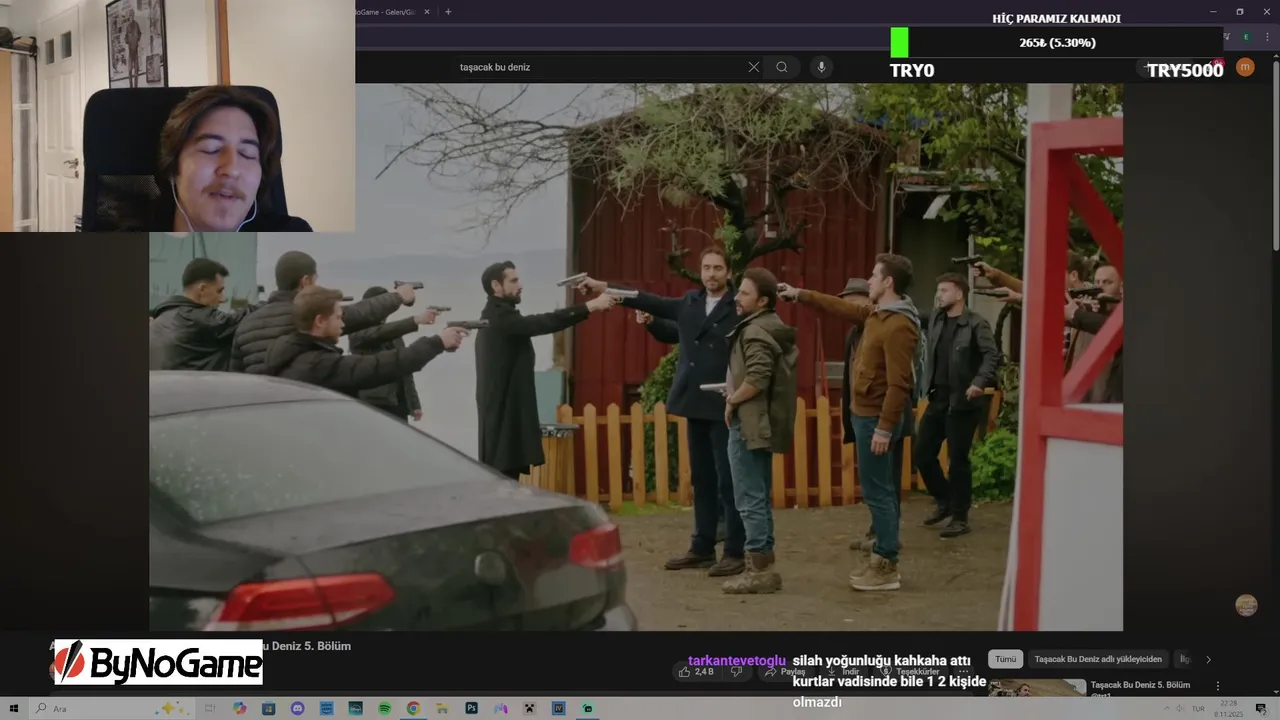Click the round channel overlay icon on video
The width and height of the screenshot is (1280, 720).
(x=1246, y=605)
